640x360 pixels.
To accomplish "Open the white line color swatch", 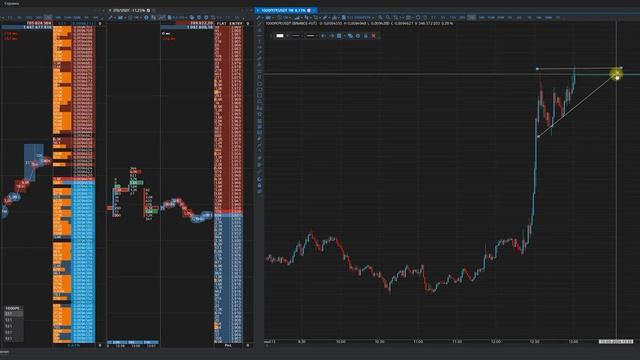I will pyautogui.click(x=280, y=36).
